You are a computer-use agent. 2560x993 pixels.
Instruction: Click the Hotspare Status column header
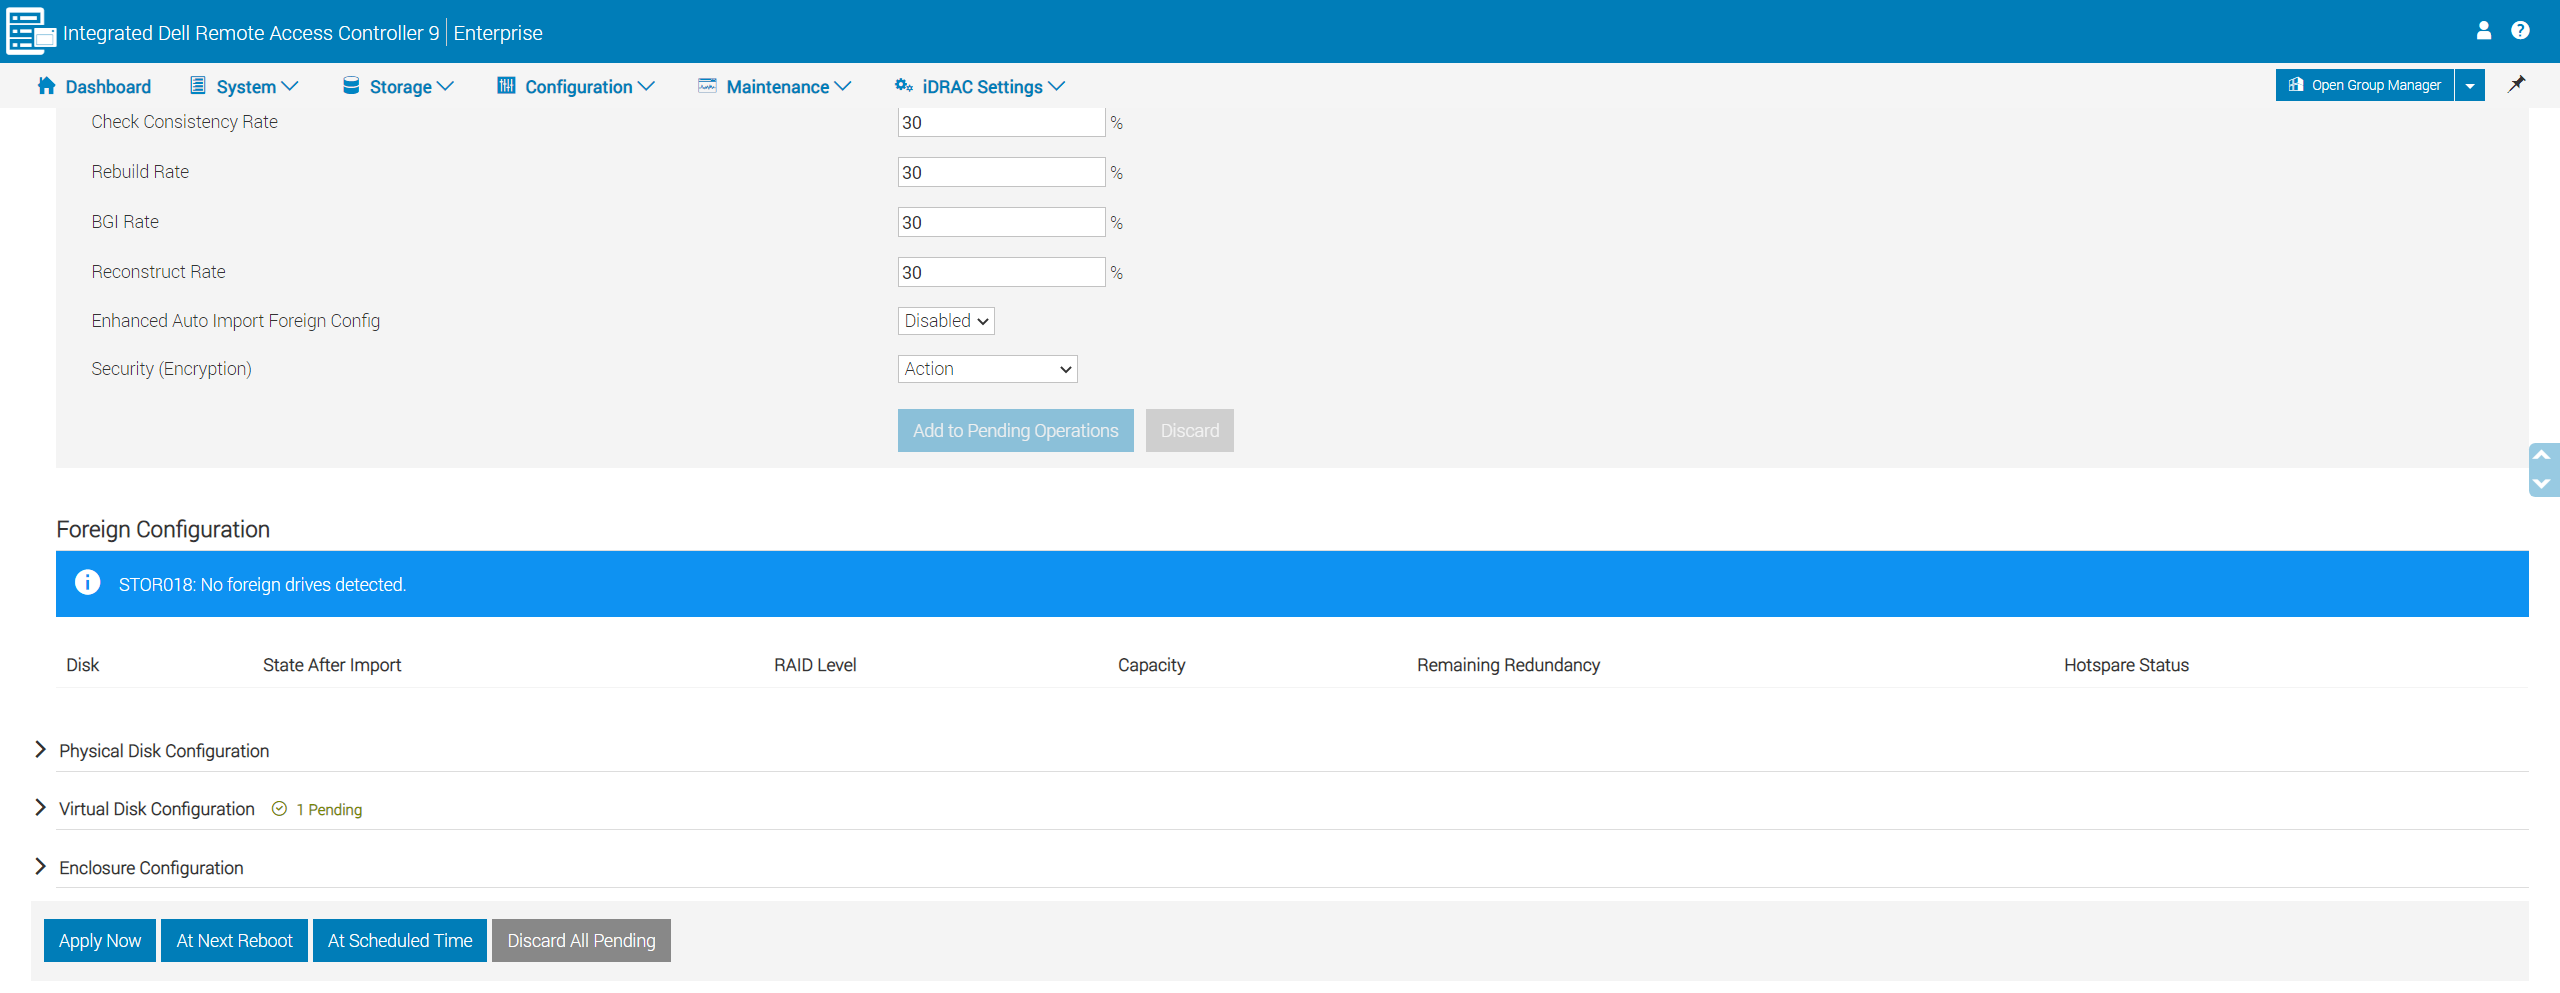coord(2127,665)
